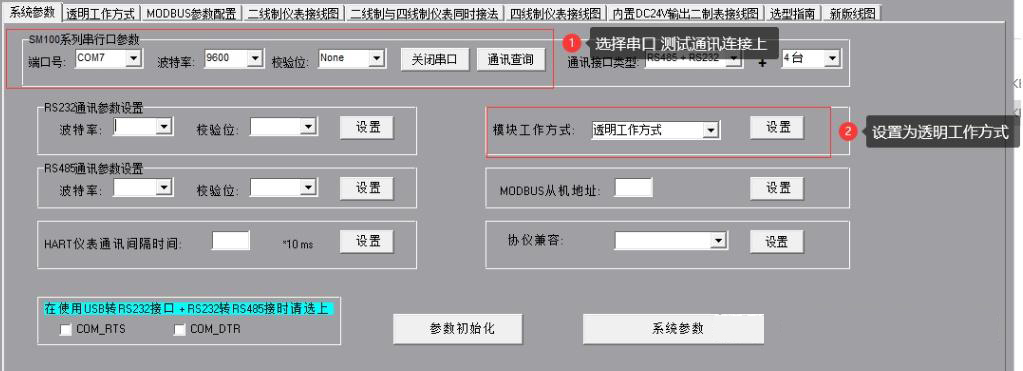Viewport: 1023px width, 371px height.
Task: Click 设置 beside 协议兼容
Action: click(776, 242)
